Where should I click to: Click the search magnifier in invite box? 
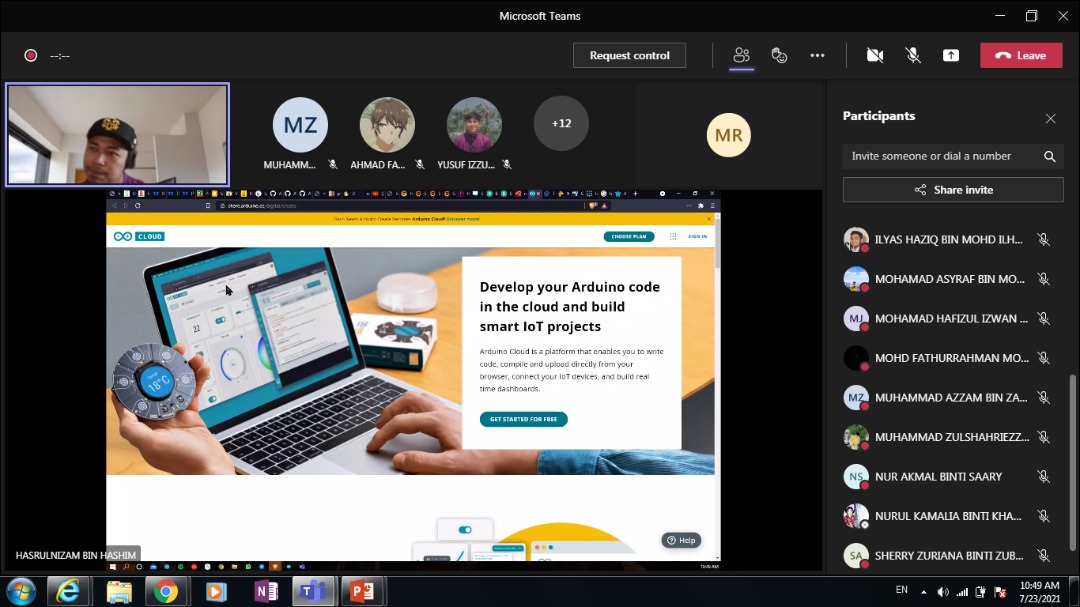(x=1049, y=156)
